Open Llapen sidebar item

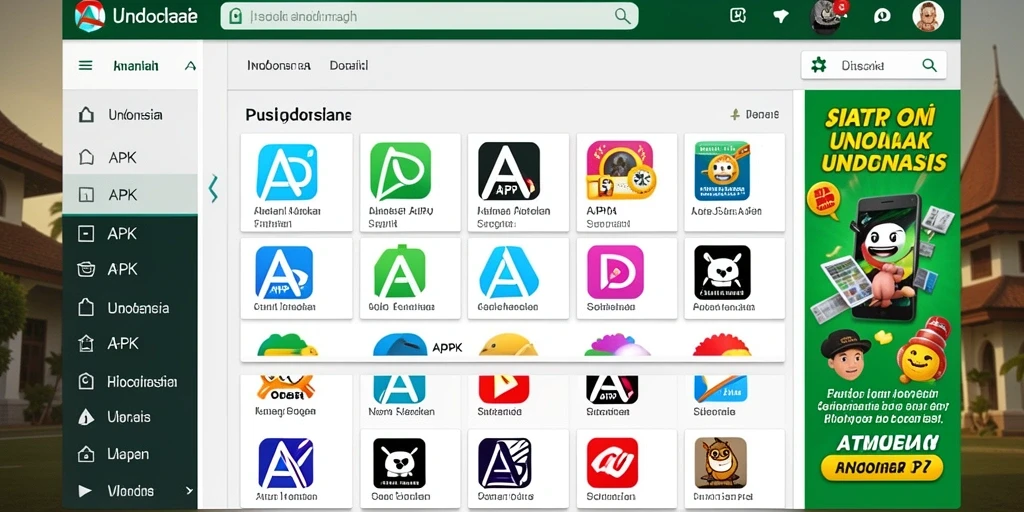click(x=130, y=454)
